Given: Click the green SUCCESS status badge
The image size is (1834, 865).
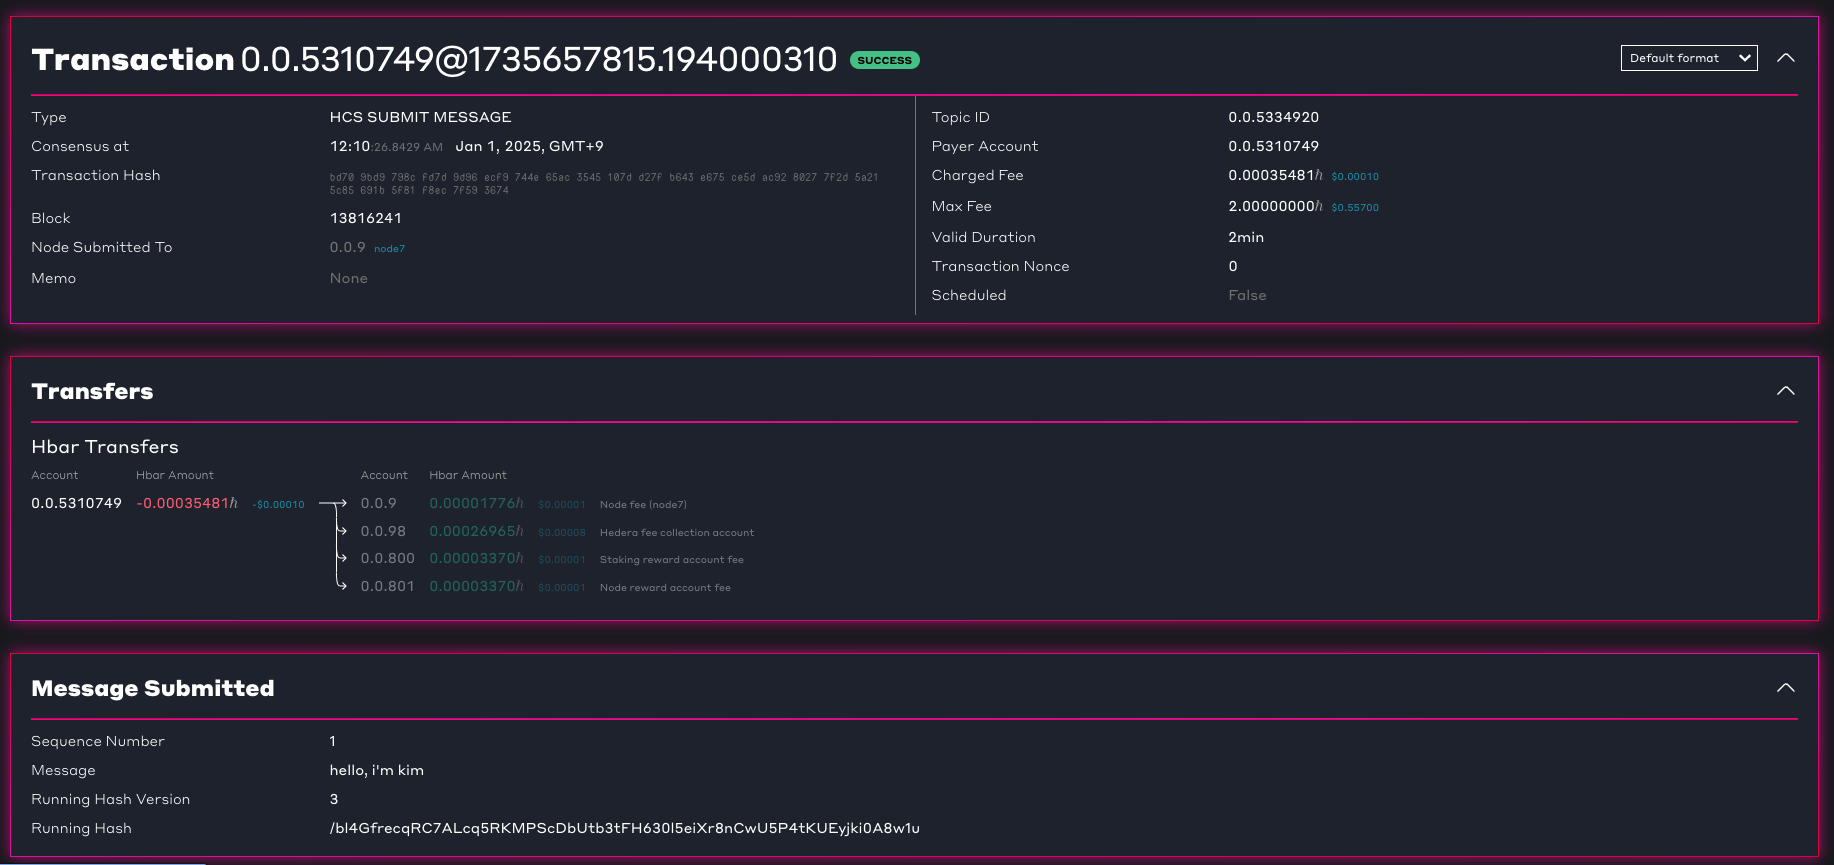Looking at the screenshot, I should point(884,60).
